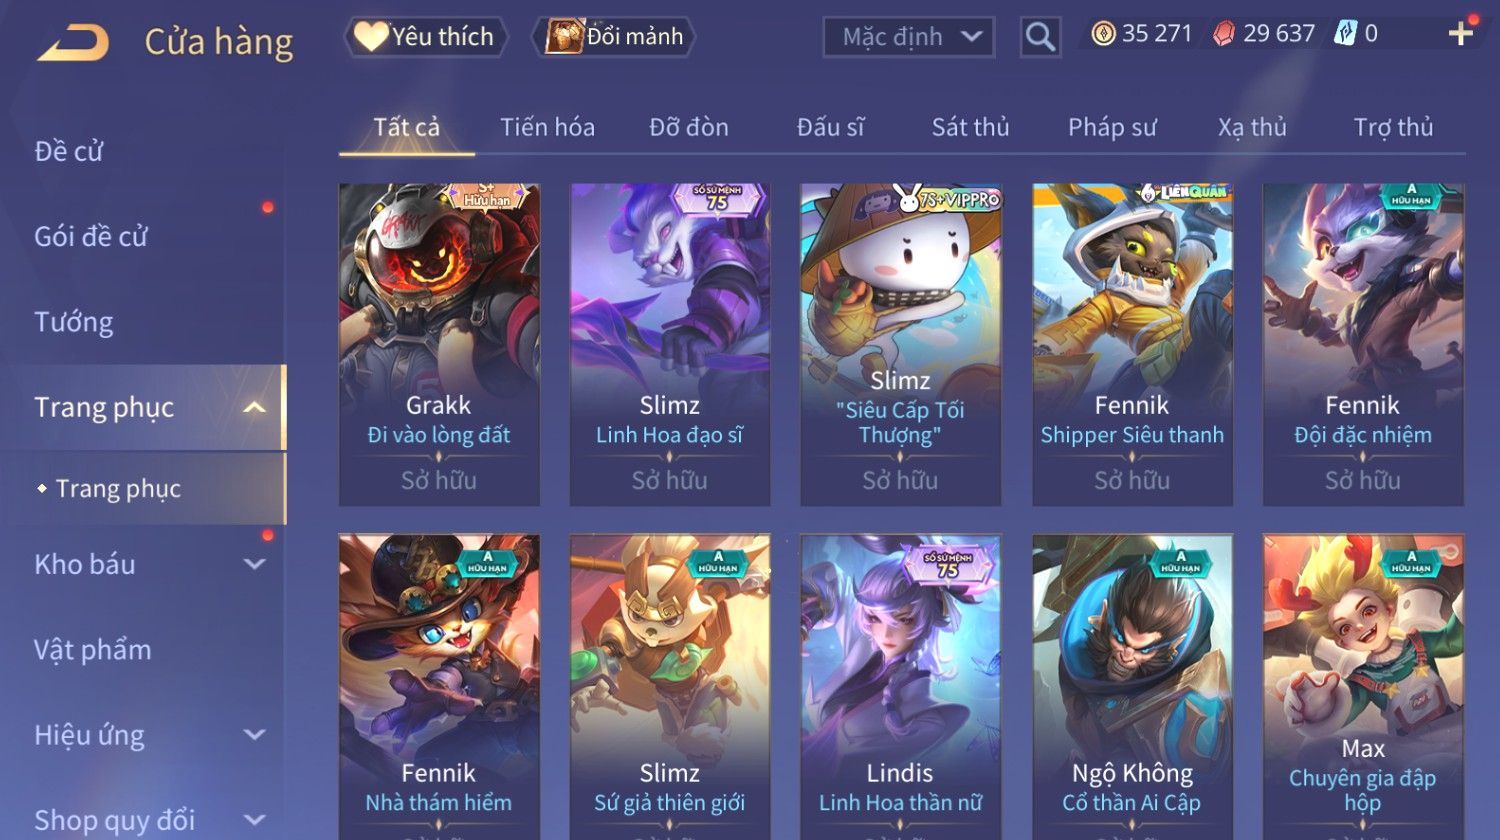The width and height of the screenshot is (1500, 840).
Task: Click the chest icon on Đổi mảnh
Action: pyautogui.click(x=564, y=36)
